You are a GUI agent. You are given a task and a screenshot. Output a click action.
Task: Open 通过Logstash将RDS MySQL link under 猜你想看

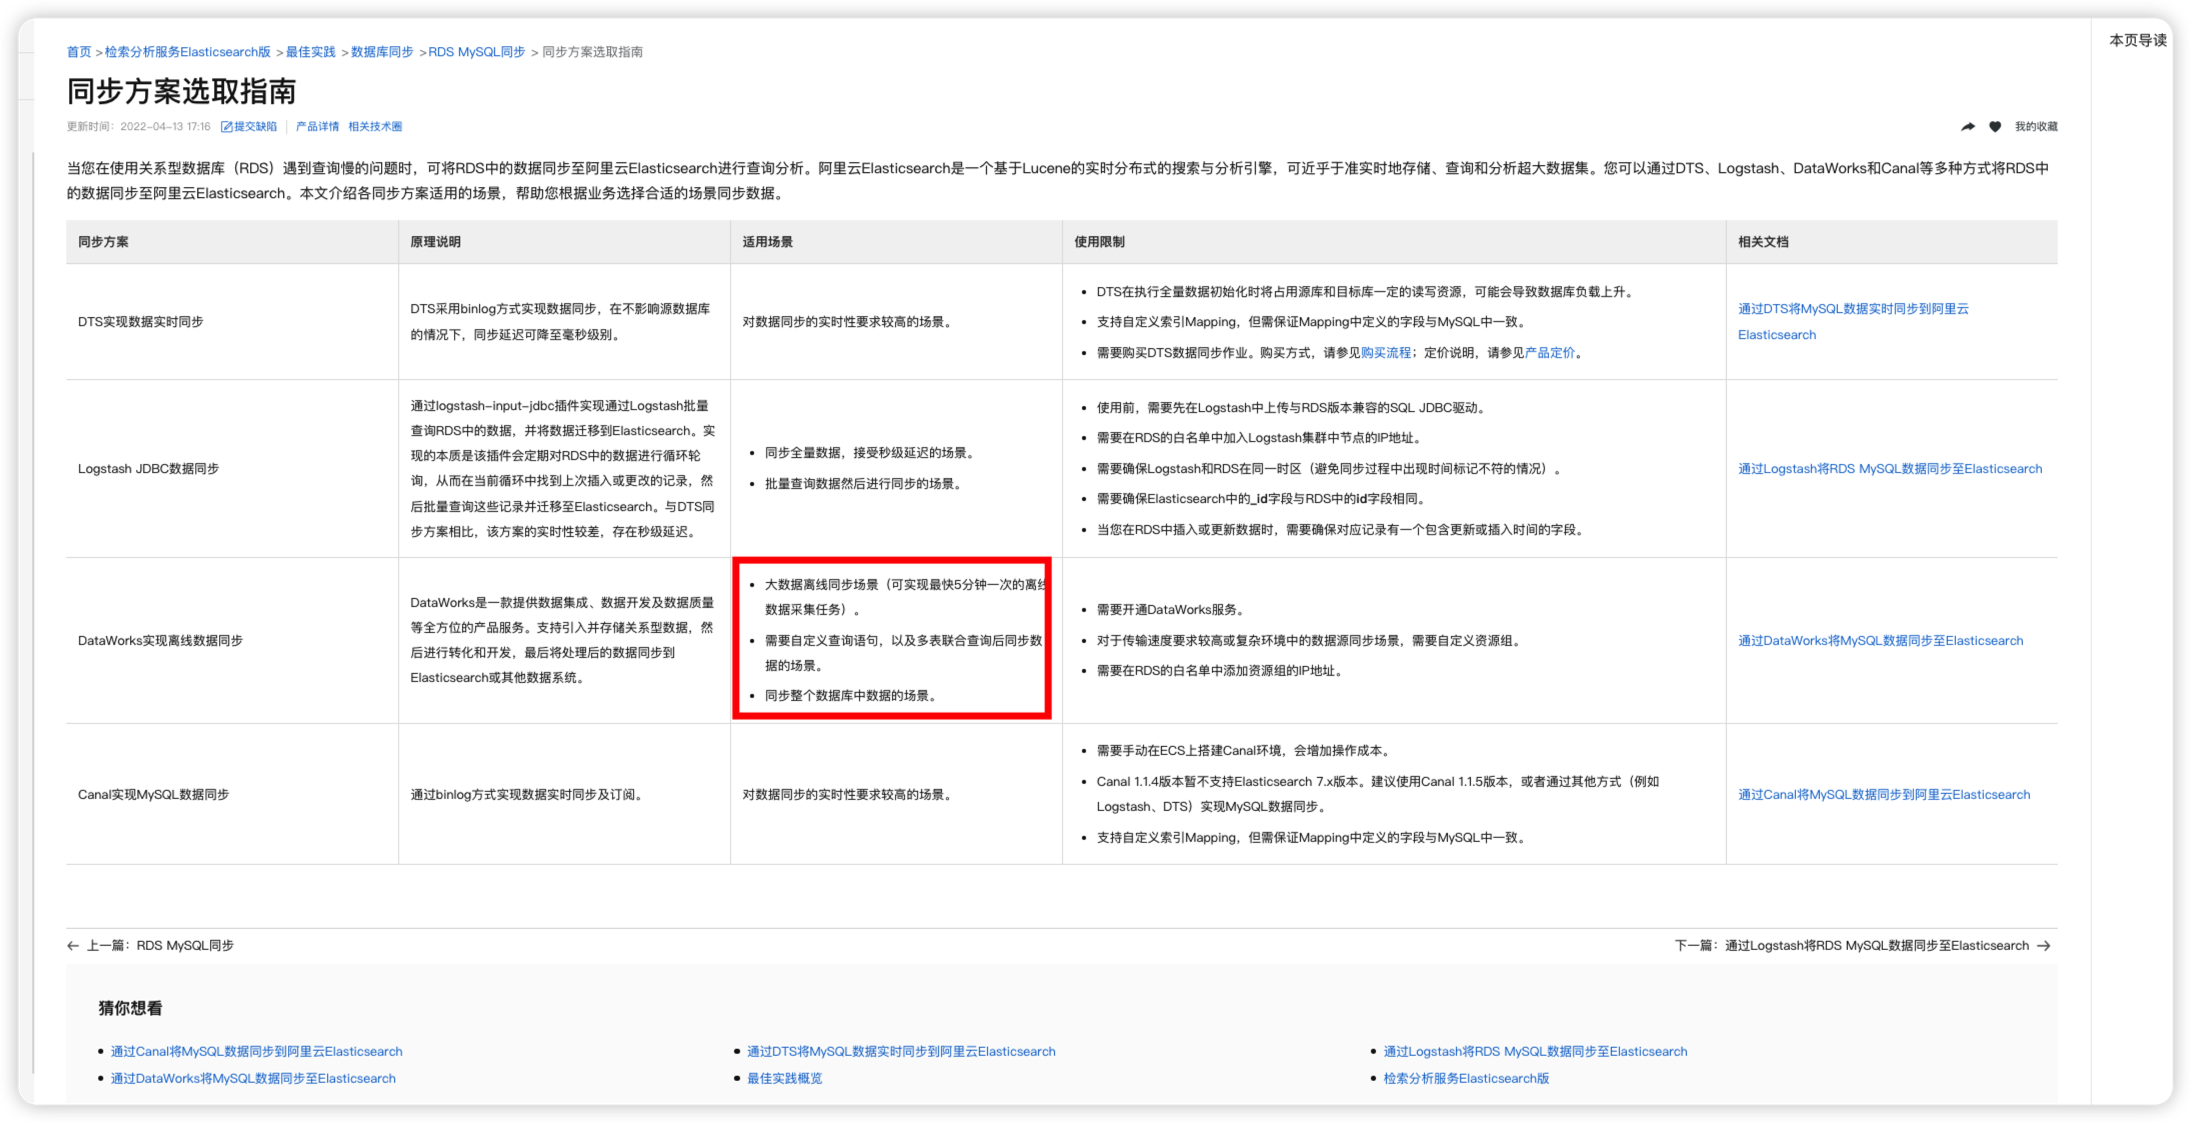(1535, 1052)
